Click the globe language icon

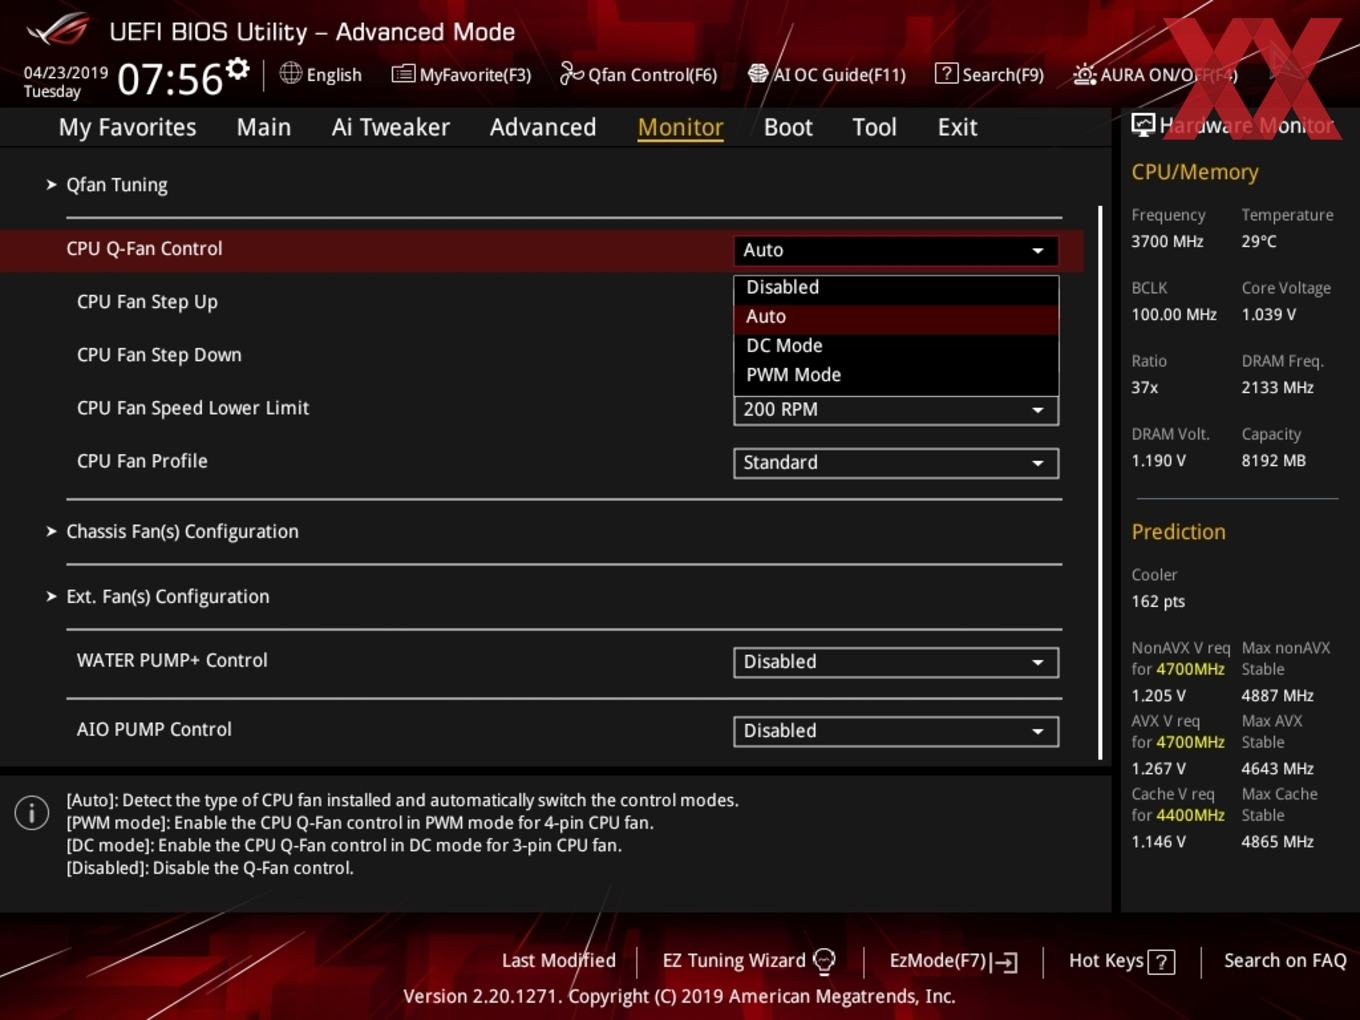point(290,73)
